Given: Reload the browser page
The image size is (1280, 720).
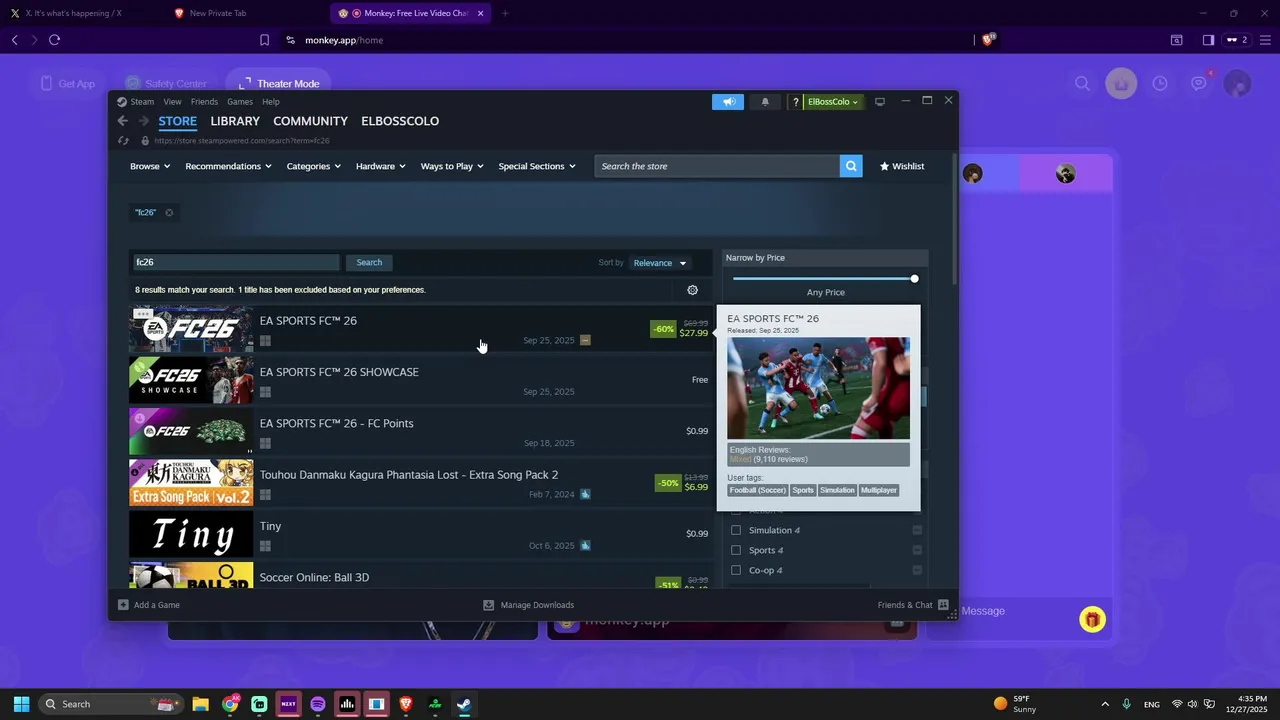Looking at the screenshot, I should 54,40.
